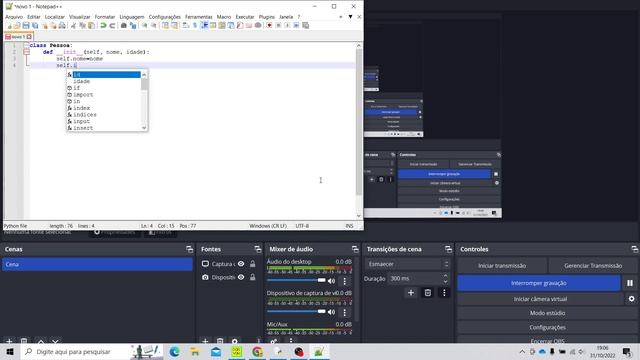
Task: Mute the capture device audio speaker icon
Action: coord(331,312)
